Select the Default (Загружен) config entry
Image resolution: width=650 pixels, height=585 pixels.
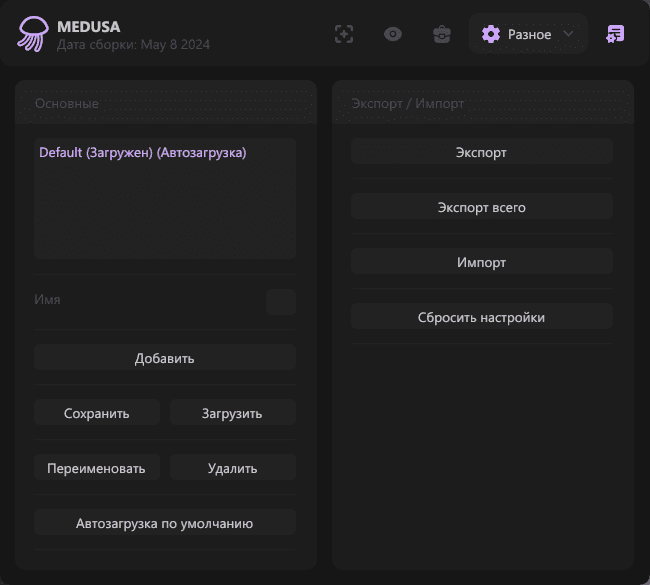[x=142, y=153]
